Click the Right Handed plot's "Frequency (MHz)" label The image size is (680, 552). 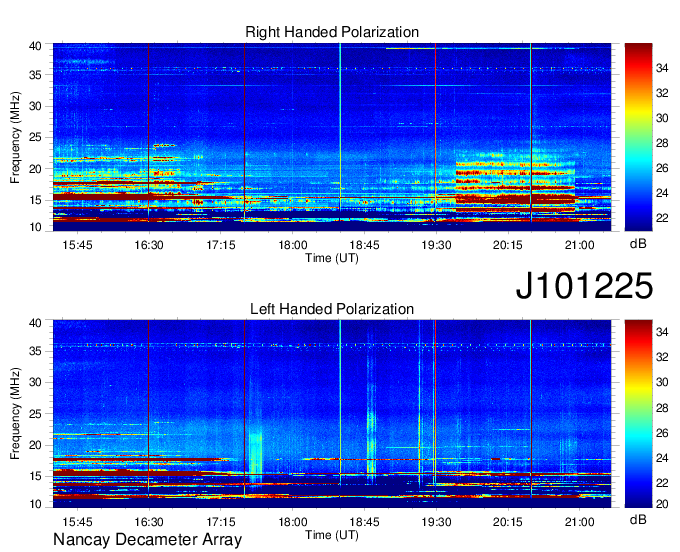[15, 137]
